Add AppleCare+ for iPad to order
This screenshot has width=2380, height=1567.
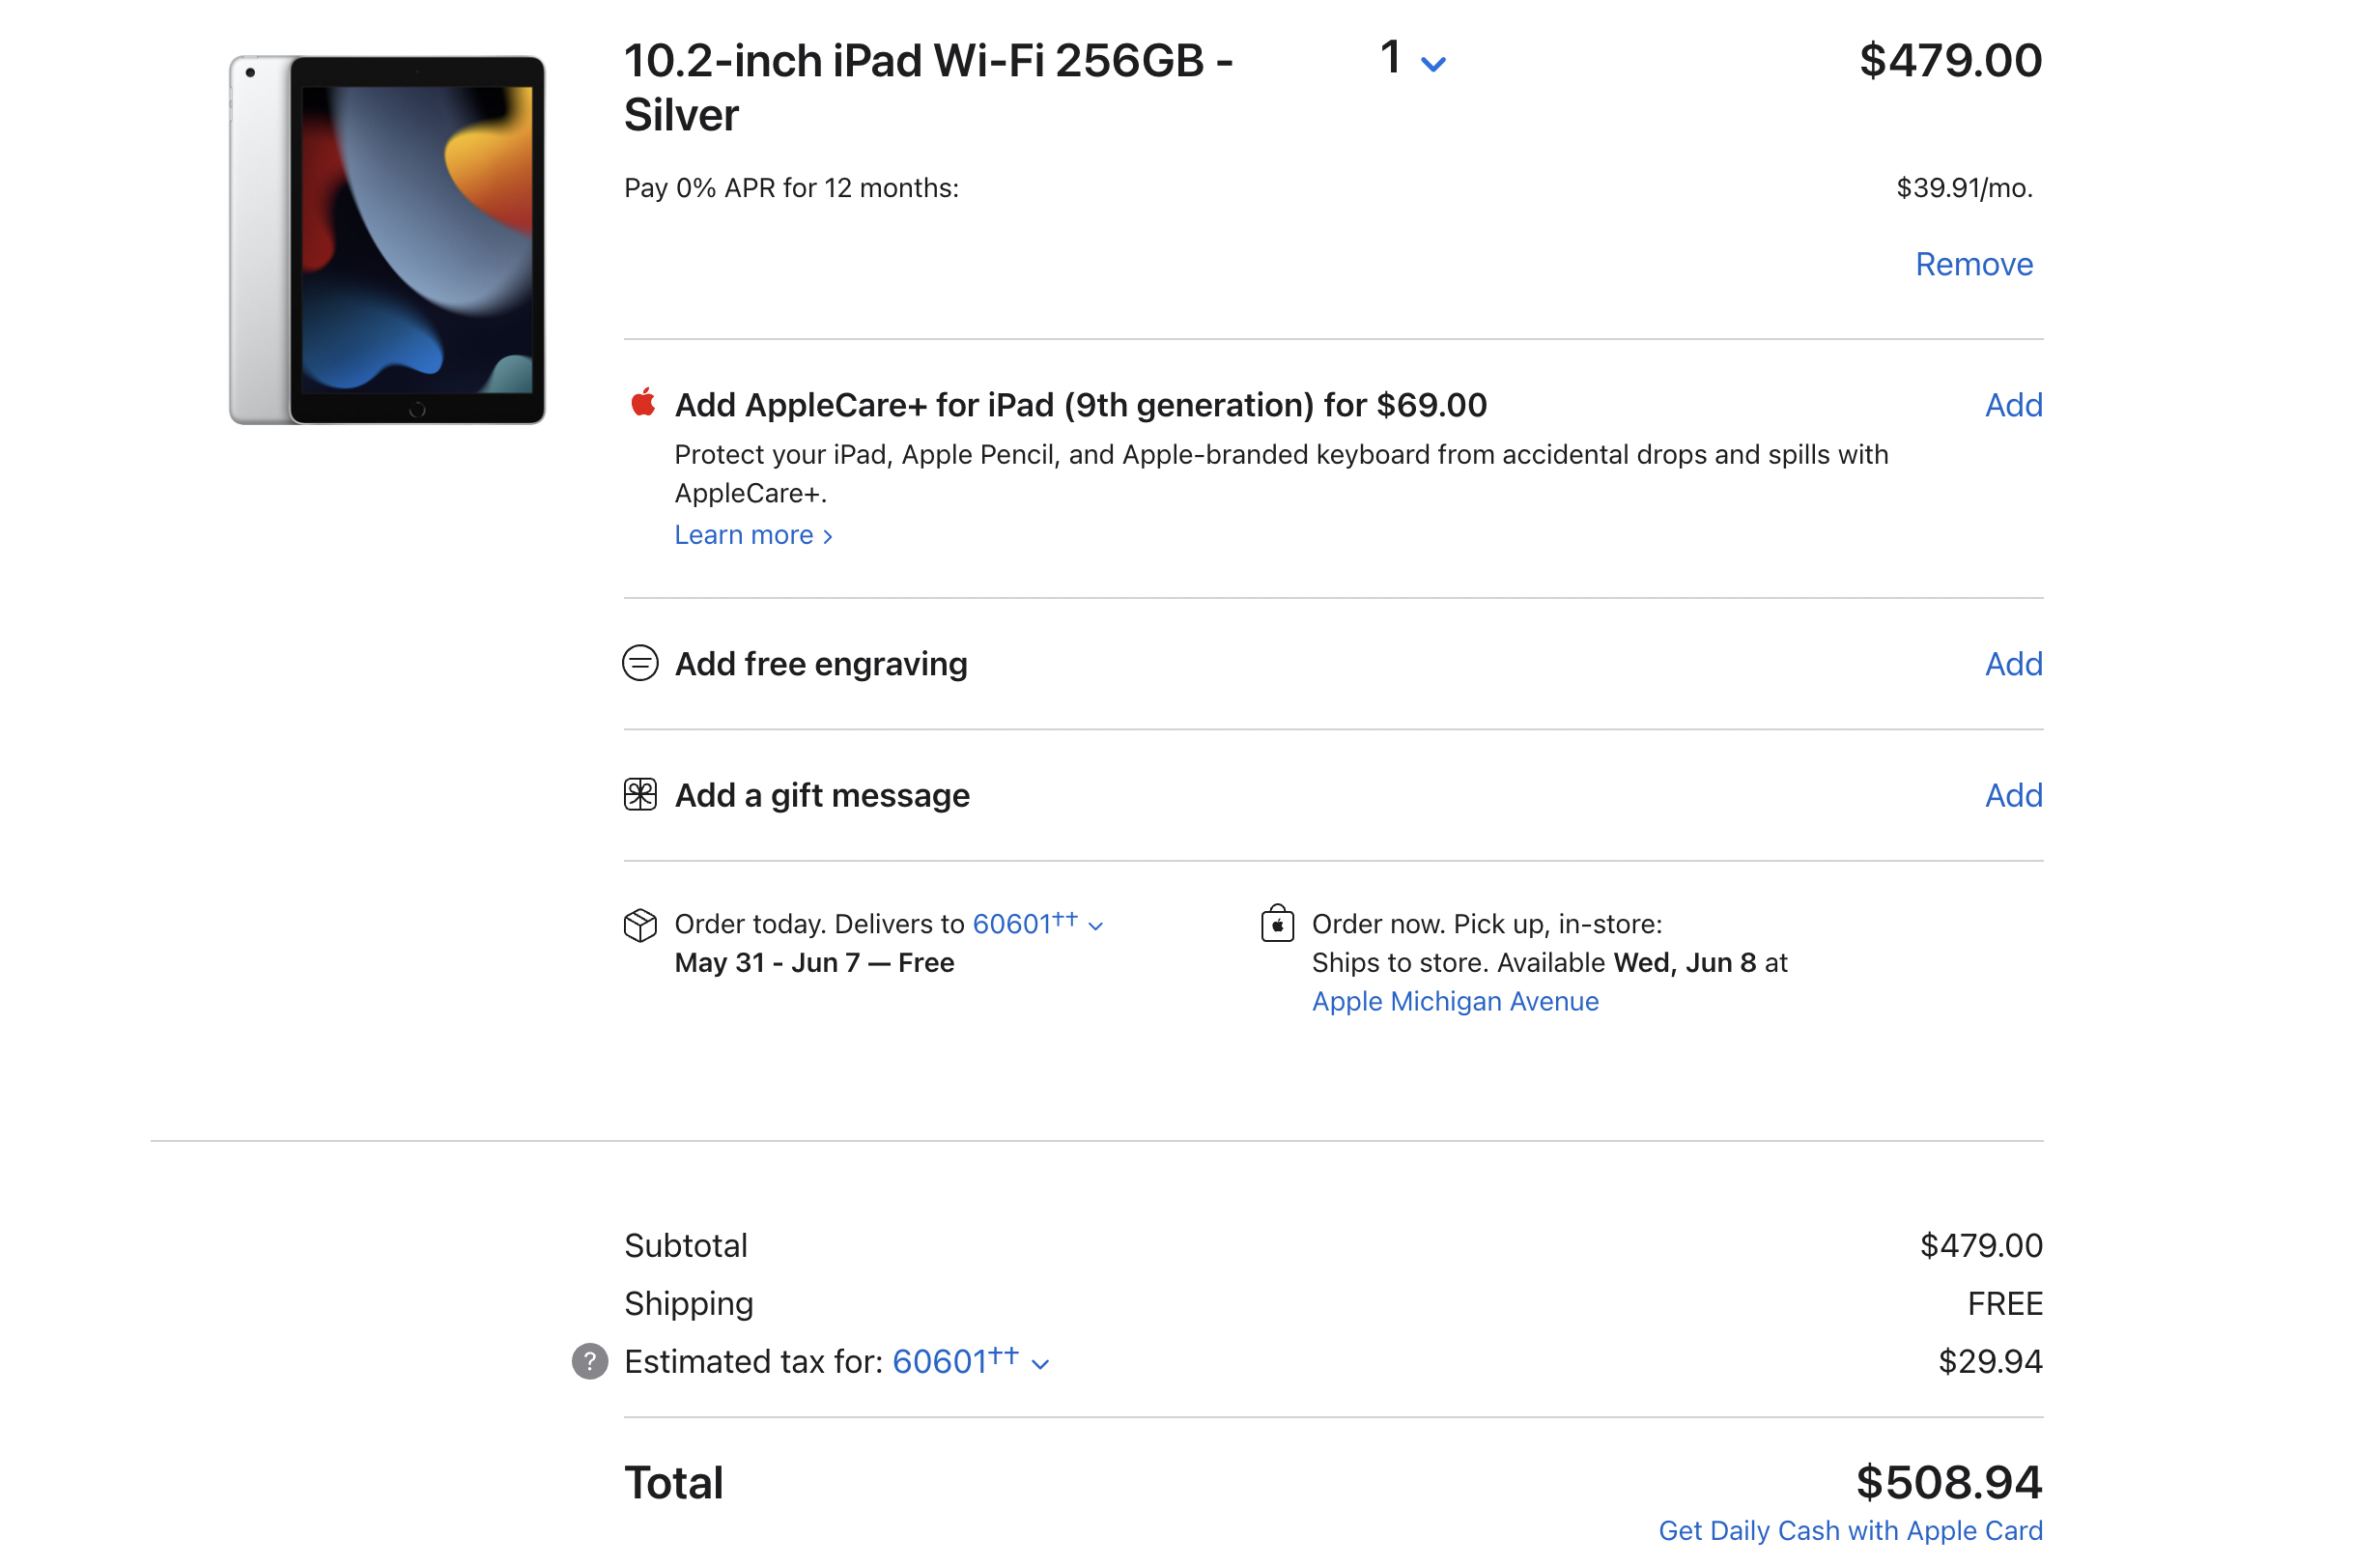2012,405
